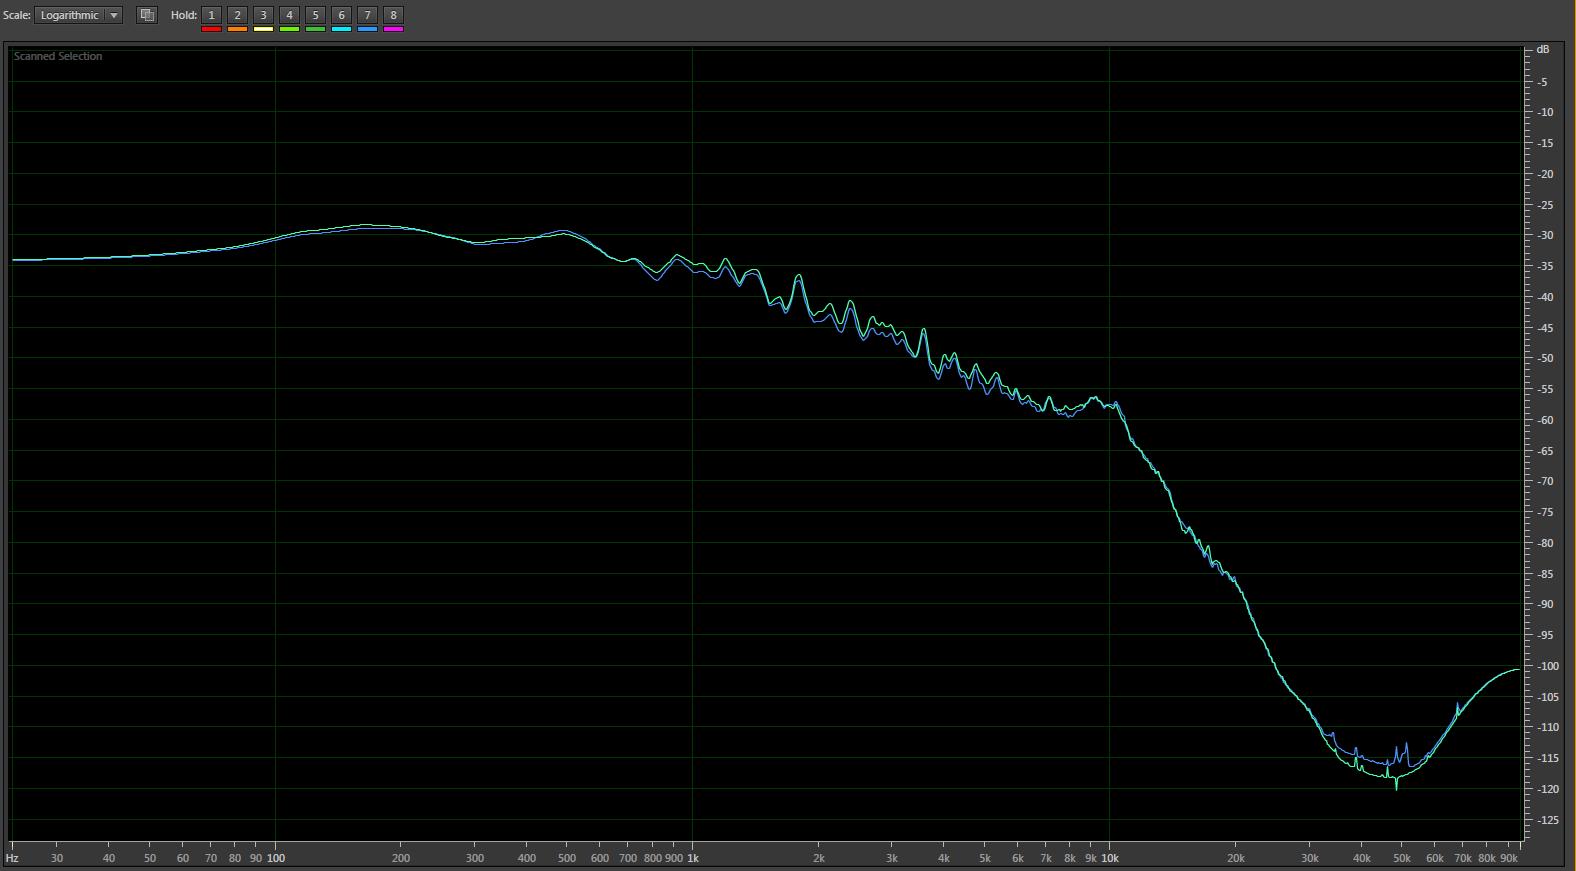The height and width of the screenshot is (871, 1576).
Task: Click the Scanned Selection label in graph
Action: coord(58,57)
